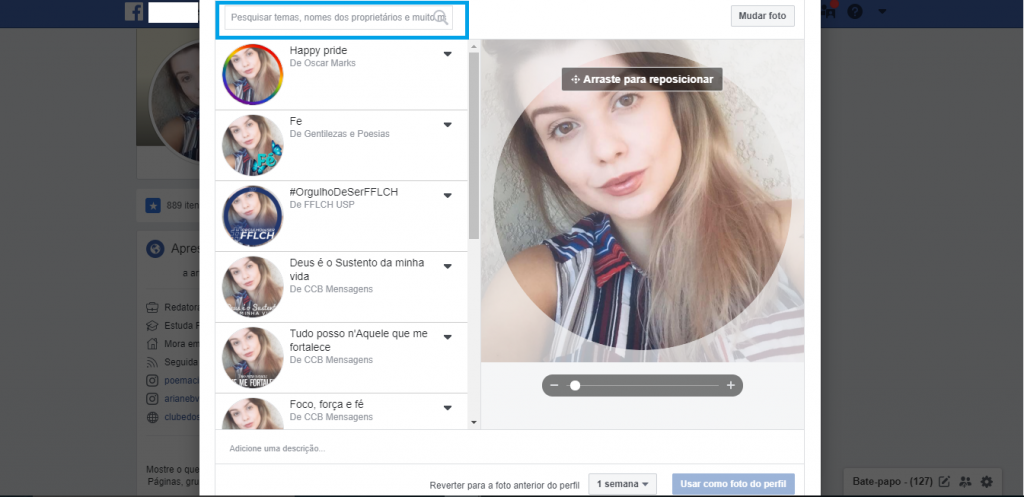Select the Tudo posso n'Aquele frame thumbnail
The image size is (1024, 497).
coord(253,357)
